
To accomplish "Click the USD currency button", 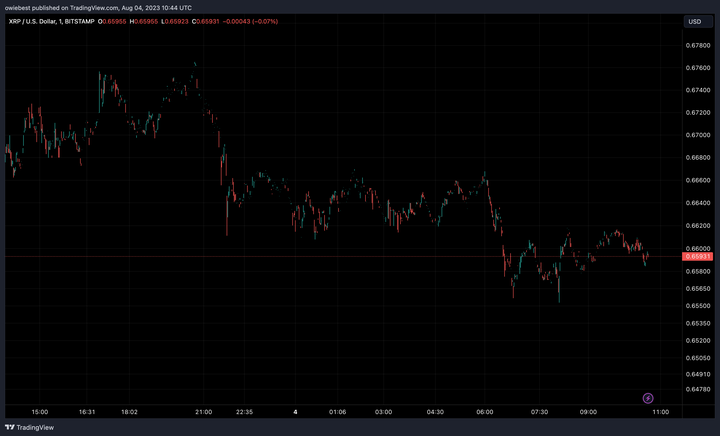I will coord(698,22).
